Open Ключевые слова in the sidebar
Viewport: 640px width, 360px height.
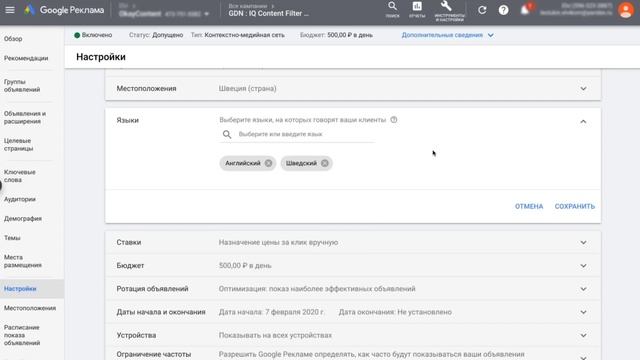(x=20, y=176)
